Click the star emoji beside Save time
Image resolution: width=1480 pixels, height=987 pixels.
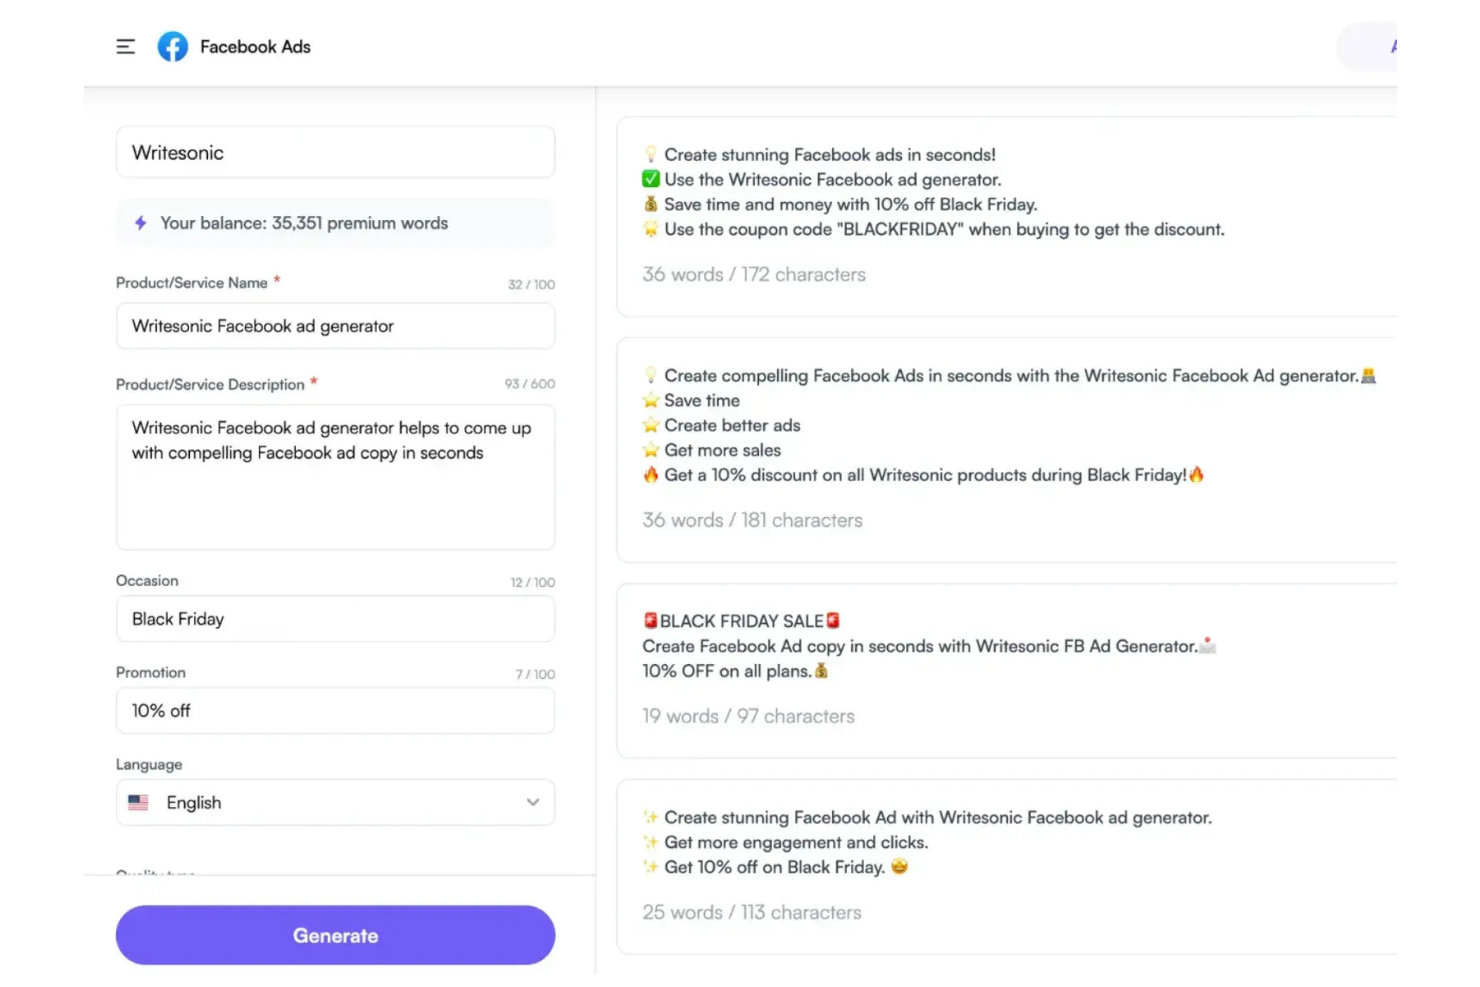coord(650,400)
